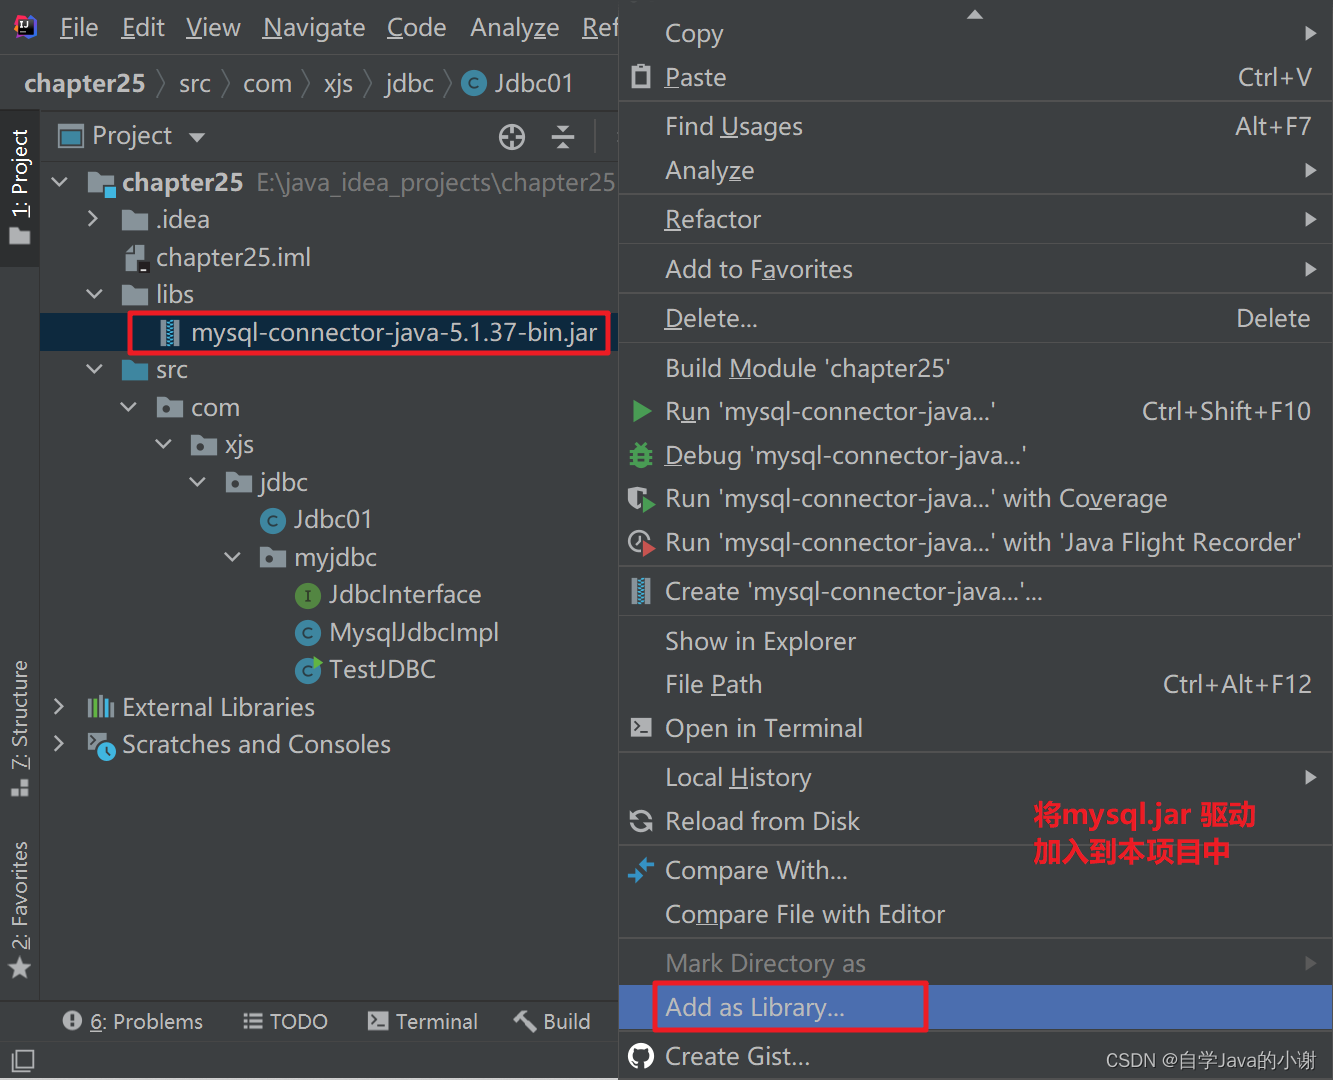Collapse the myjdbc package chevron
This screenshot has height=1080, width=1333.
click(x=233, y=557)
